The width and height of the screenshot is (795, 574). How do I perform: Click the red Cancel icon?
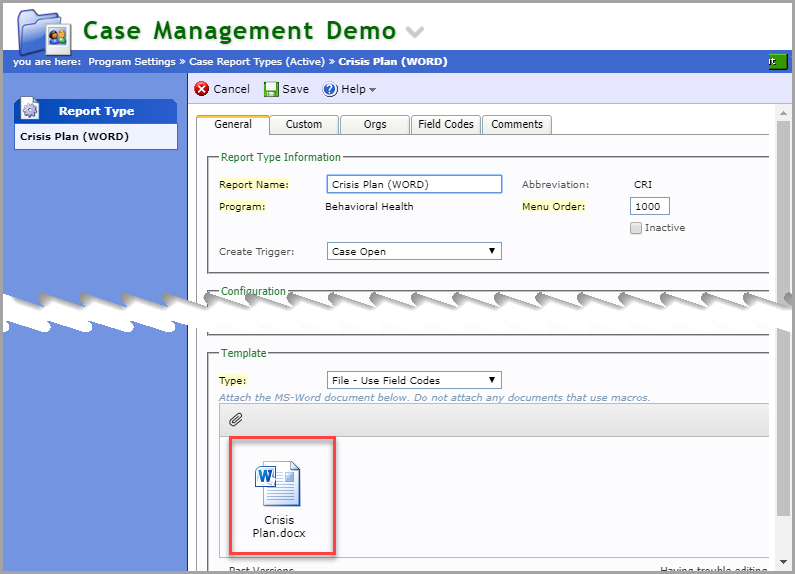point(202,89)
